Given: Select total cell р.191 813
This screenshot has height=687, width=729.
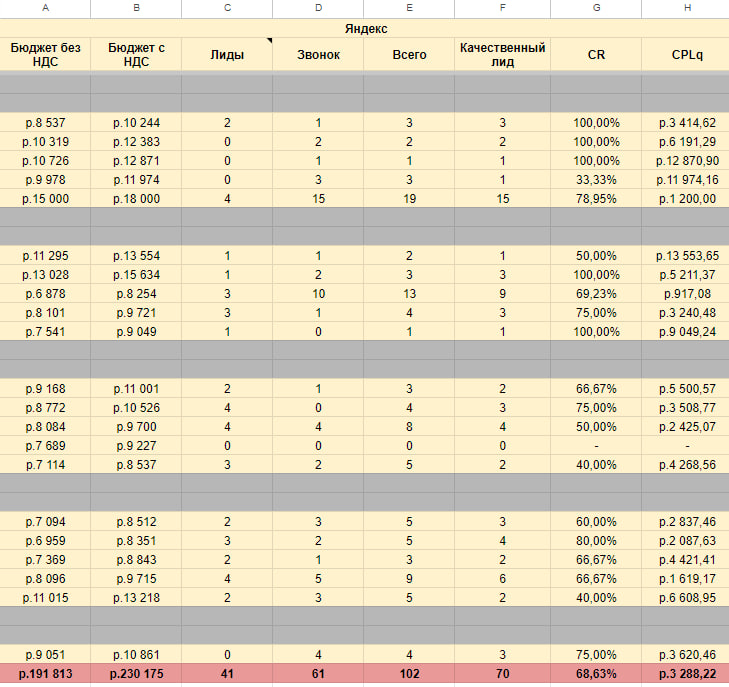Looking at the screenshot, I should 45,675.
